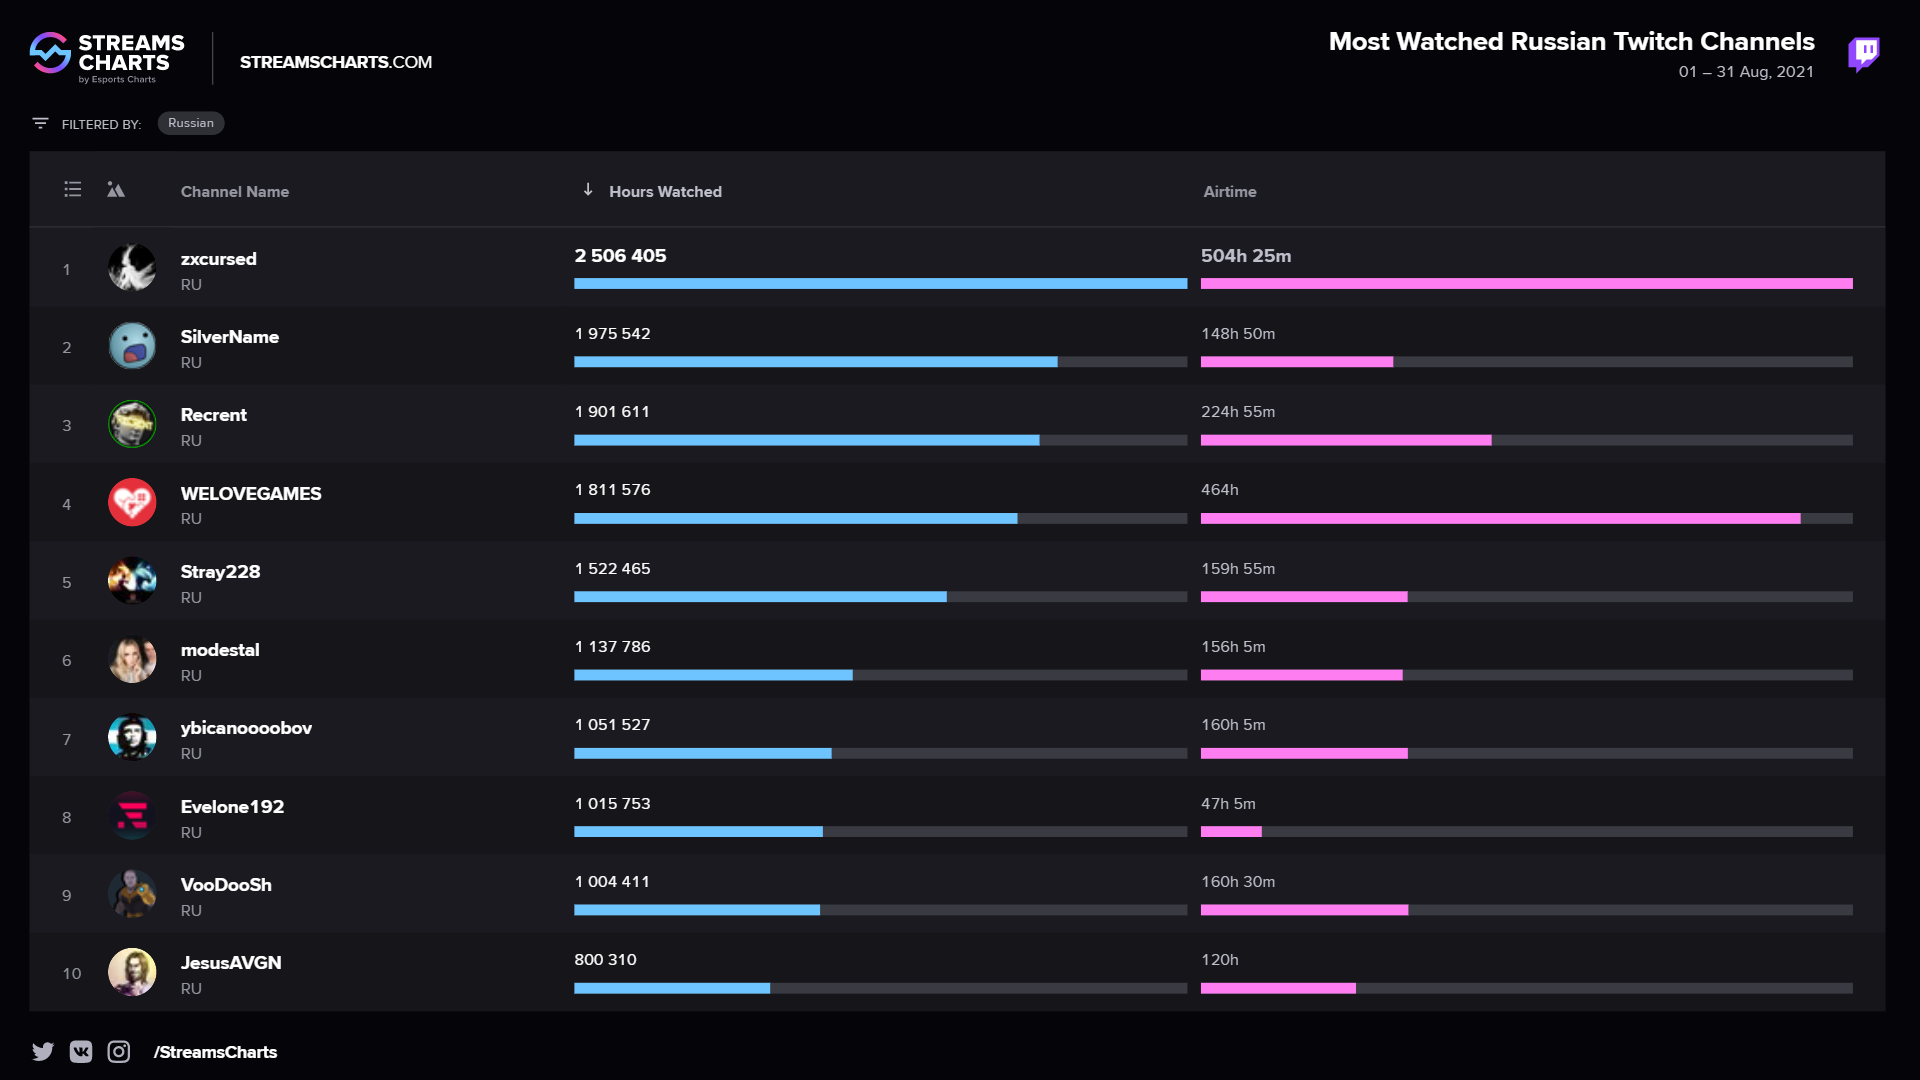Image resolution: width=1920 pixels, height=1080 pixels.
Task: Sort by Channel Name header
Action: 234,191
